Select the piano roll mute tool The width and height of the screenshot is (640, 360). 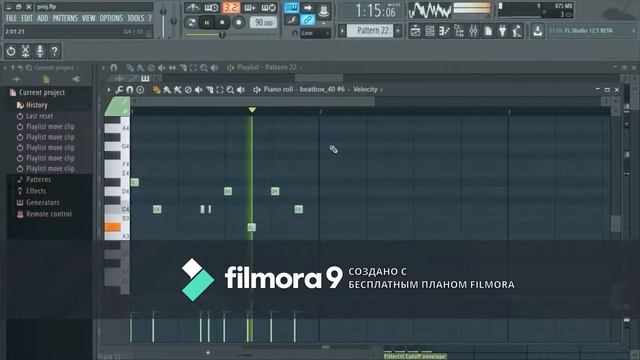click(x=199, y=89)
